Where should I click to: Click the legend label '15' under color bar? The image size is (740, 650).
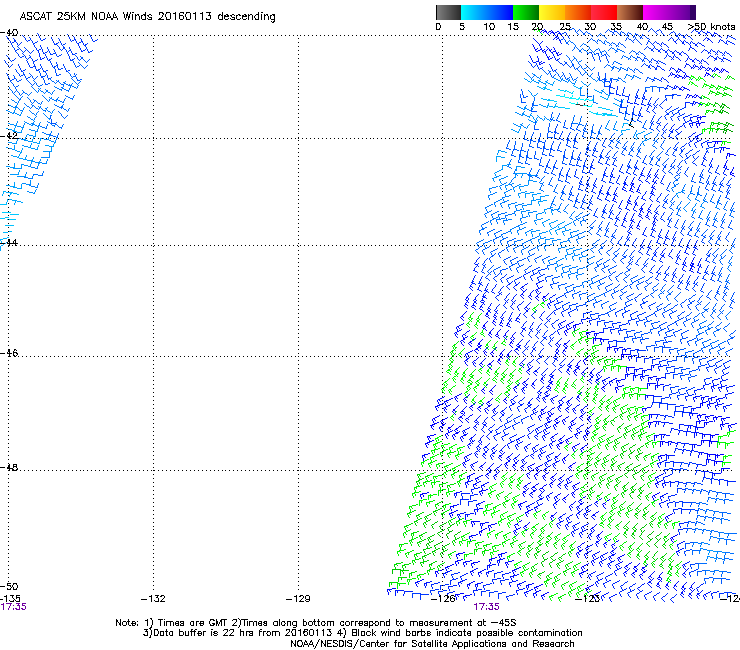(513, 27)
